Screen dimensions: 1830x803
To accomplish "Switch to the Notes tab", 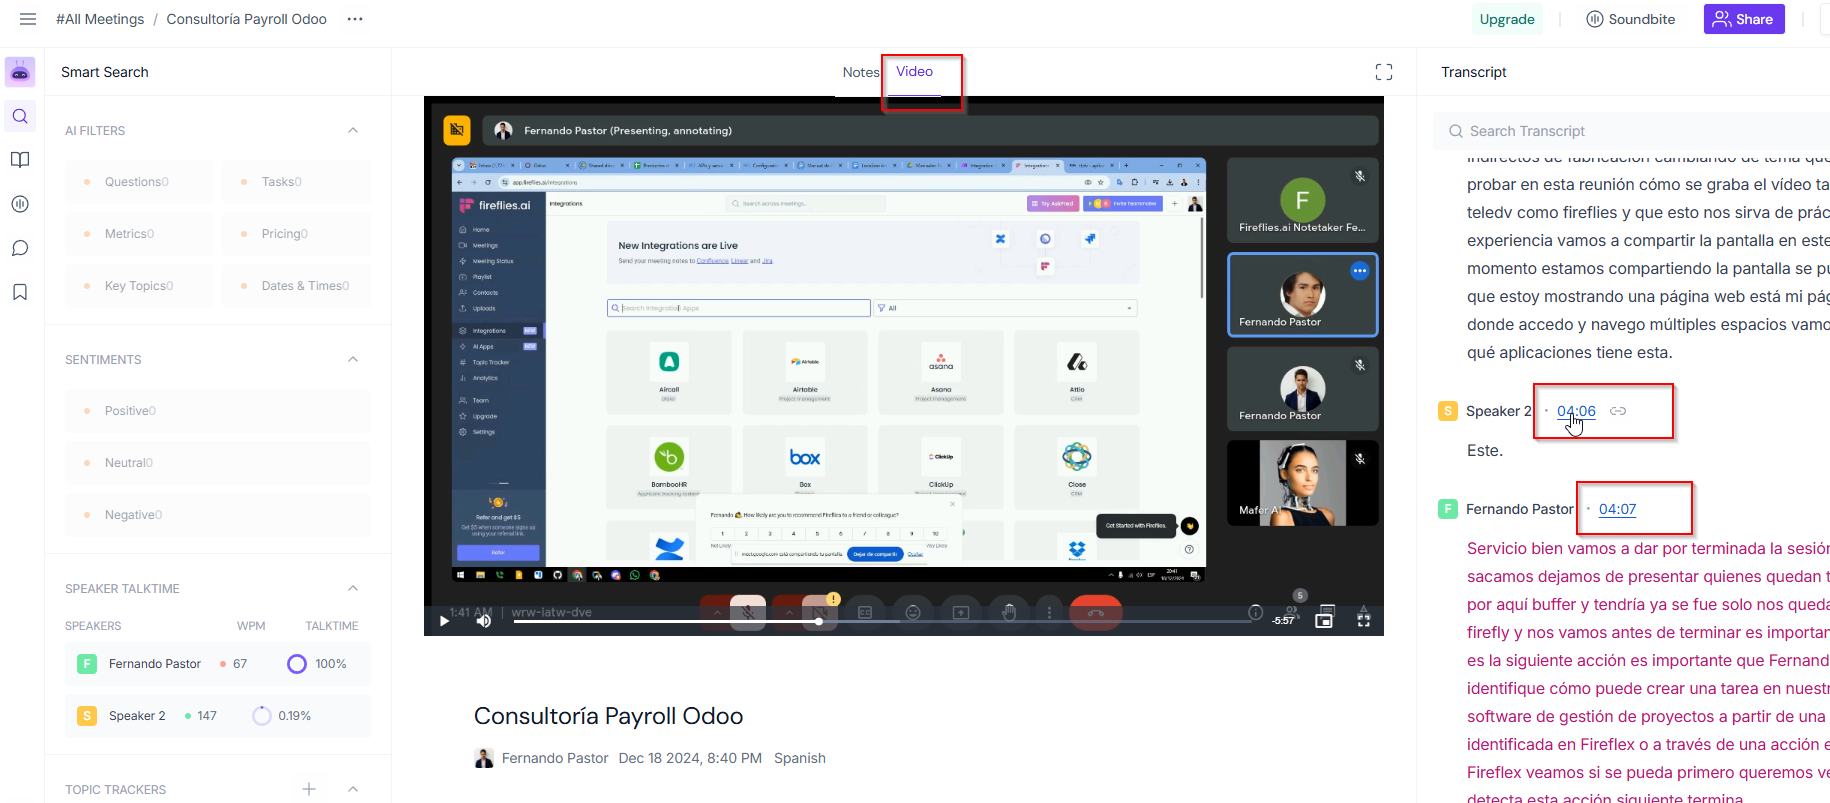I will coord(860,72).
